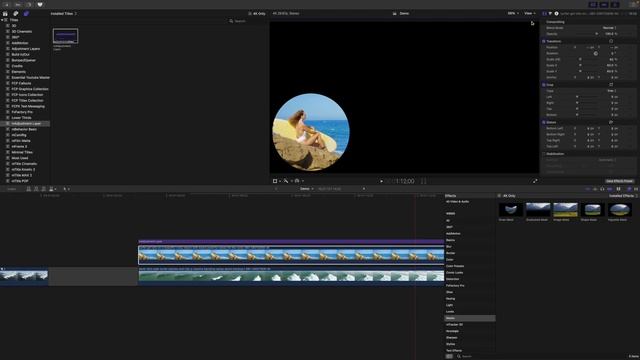Select the arrow tool in timeline toolbar
Image resolution: width=640 pixels, height=360 pixels.
[64, 189]
